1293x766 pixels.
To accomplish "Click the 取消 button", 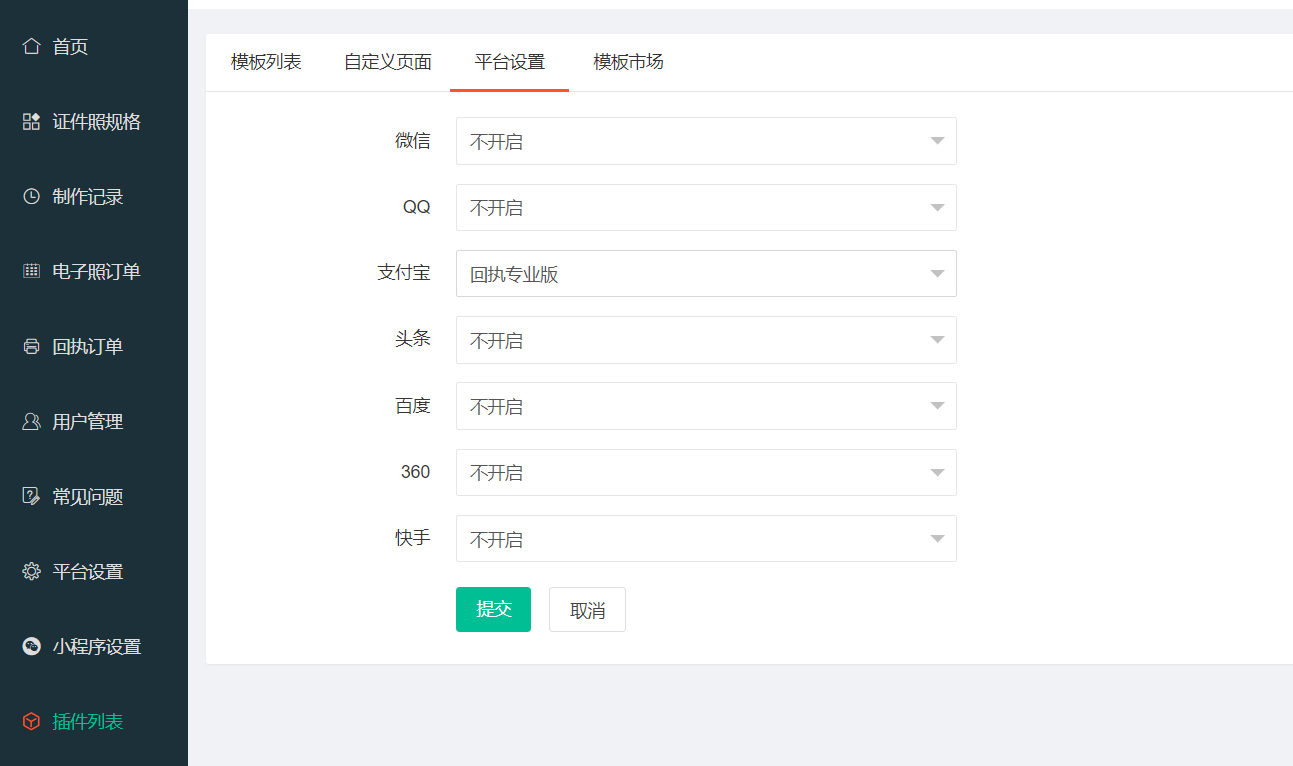I will click(587, 610).
